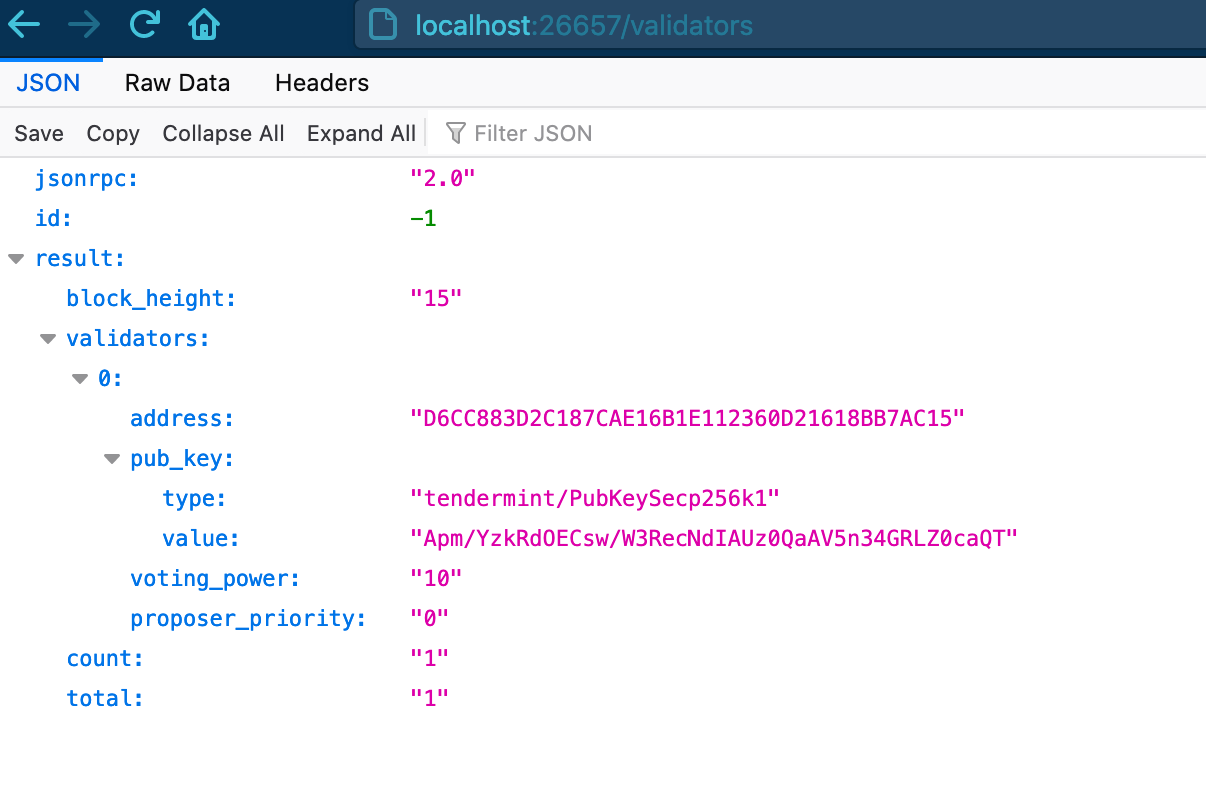Screen dimensions: 1206x806
Task: Collapse validator entry 0
Action: 79,378
